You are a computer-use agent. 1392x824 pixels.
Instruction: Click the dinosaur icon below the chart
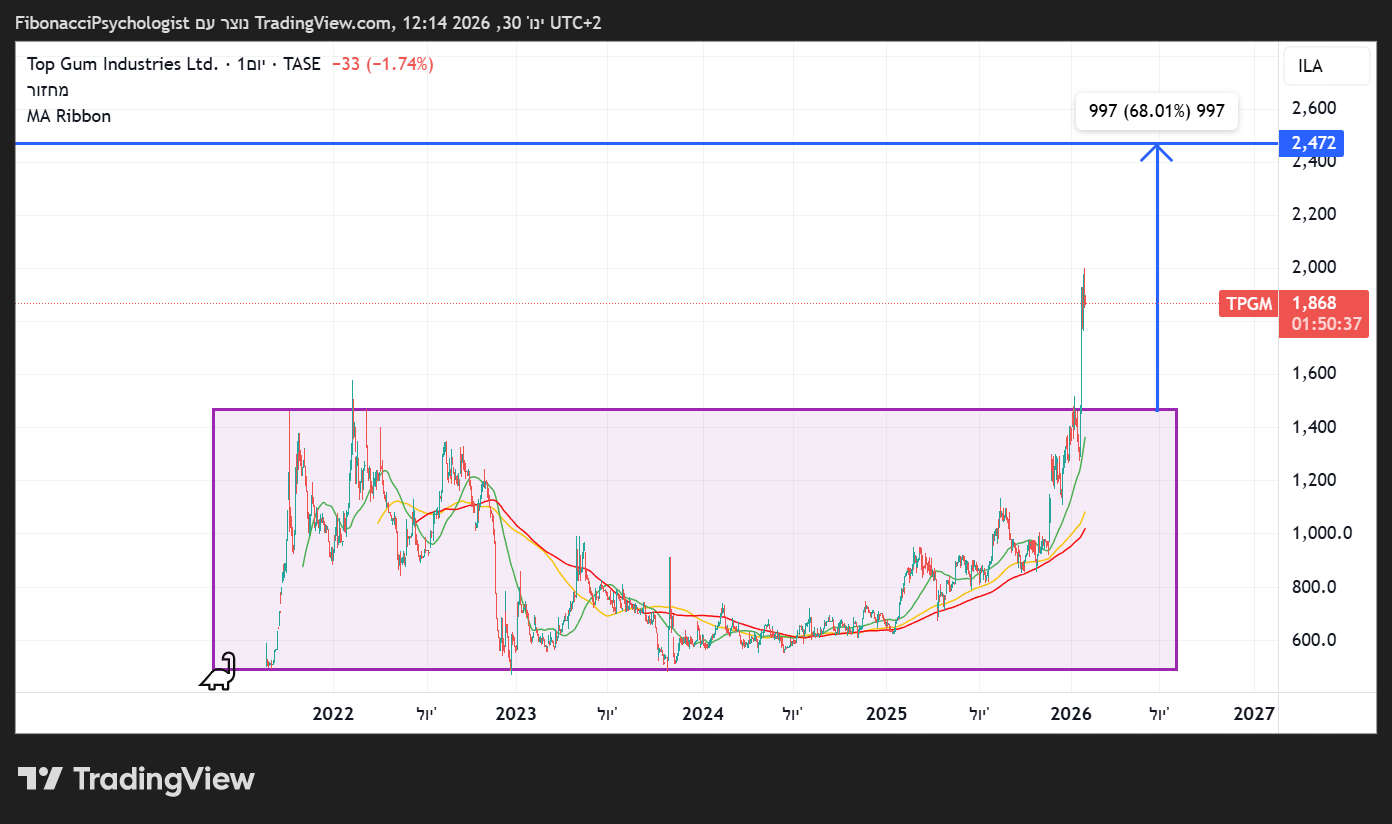coord(219,671)
